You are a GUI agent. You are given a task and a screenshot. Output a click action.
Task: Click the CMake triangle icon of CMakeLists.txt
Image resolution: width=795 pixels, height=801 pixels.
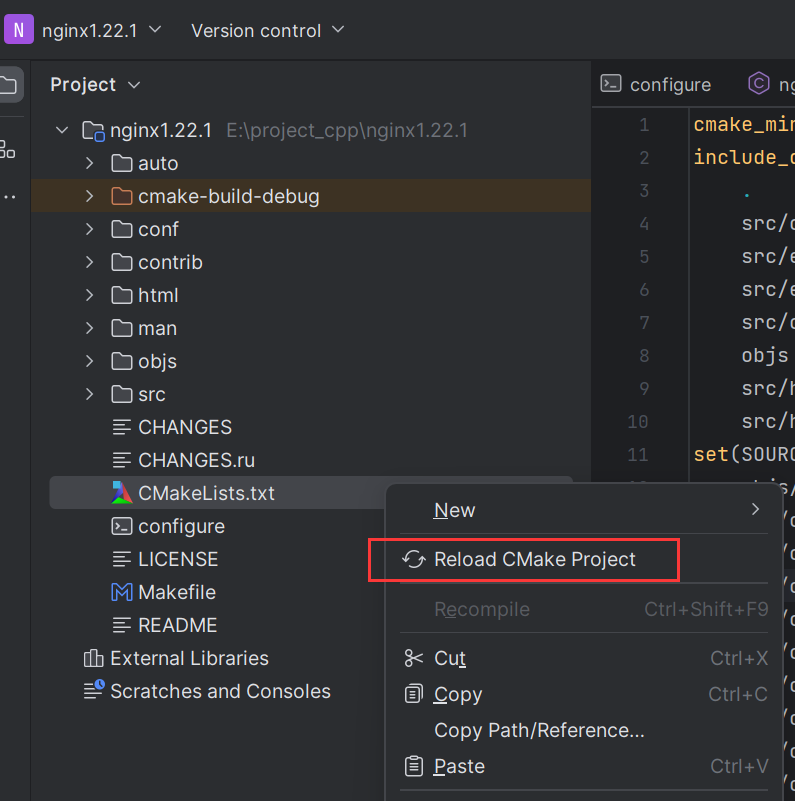coord(122,493)
